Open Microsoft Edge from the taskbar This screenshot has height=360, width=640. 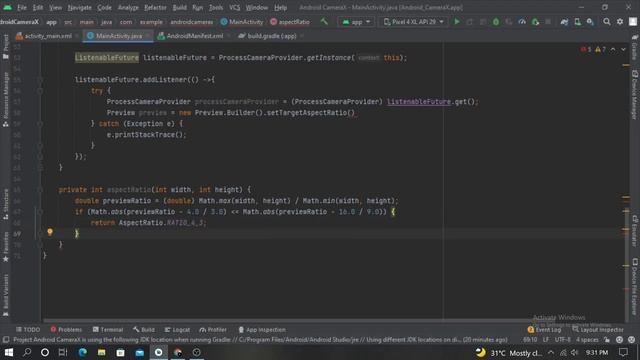(82, 352)
